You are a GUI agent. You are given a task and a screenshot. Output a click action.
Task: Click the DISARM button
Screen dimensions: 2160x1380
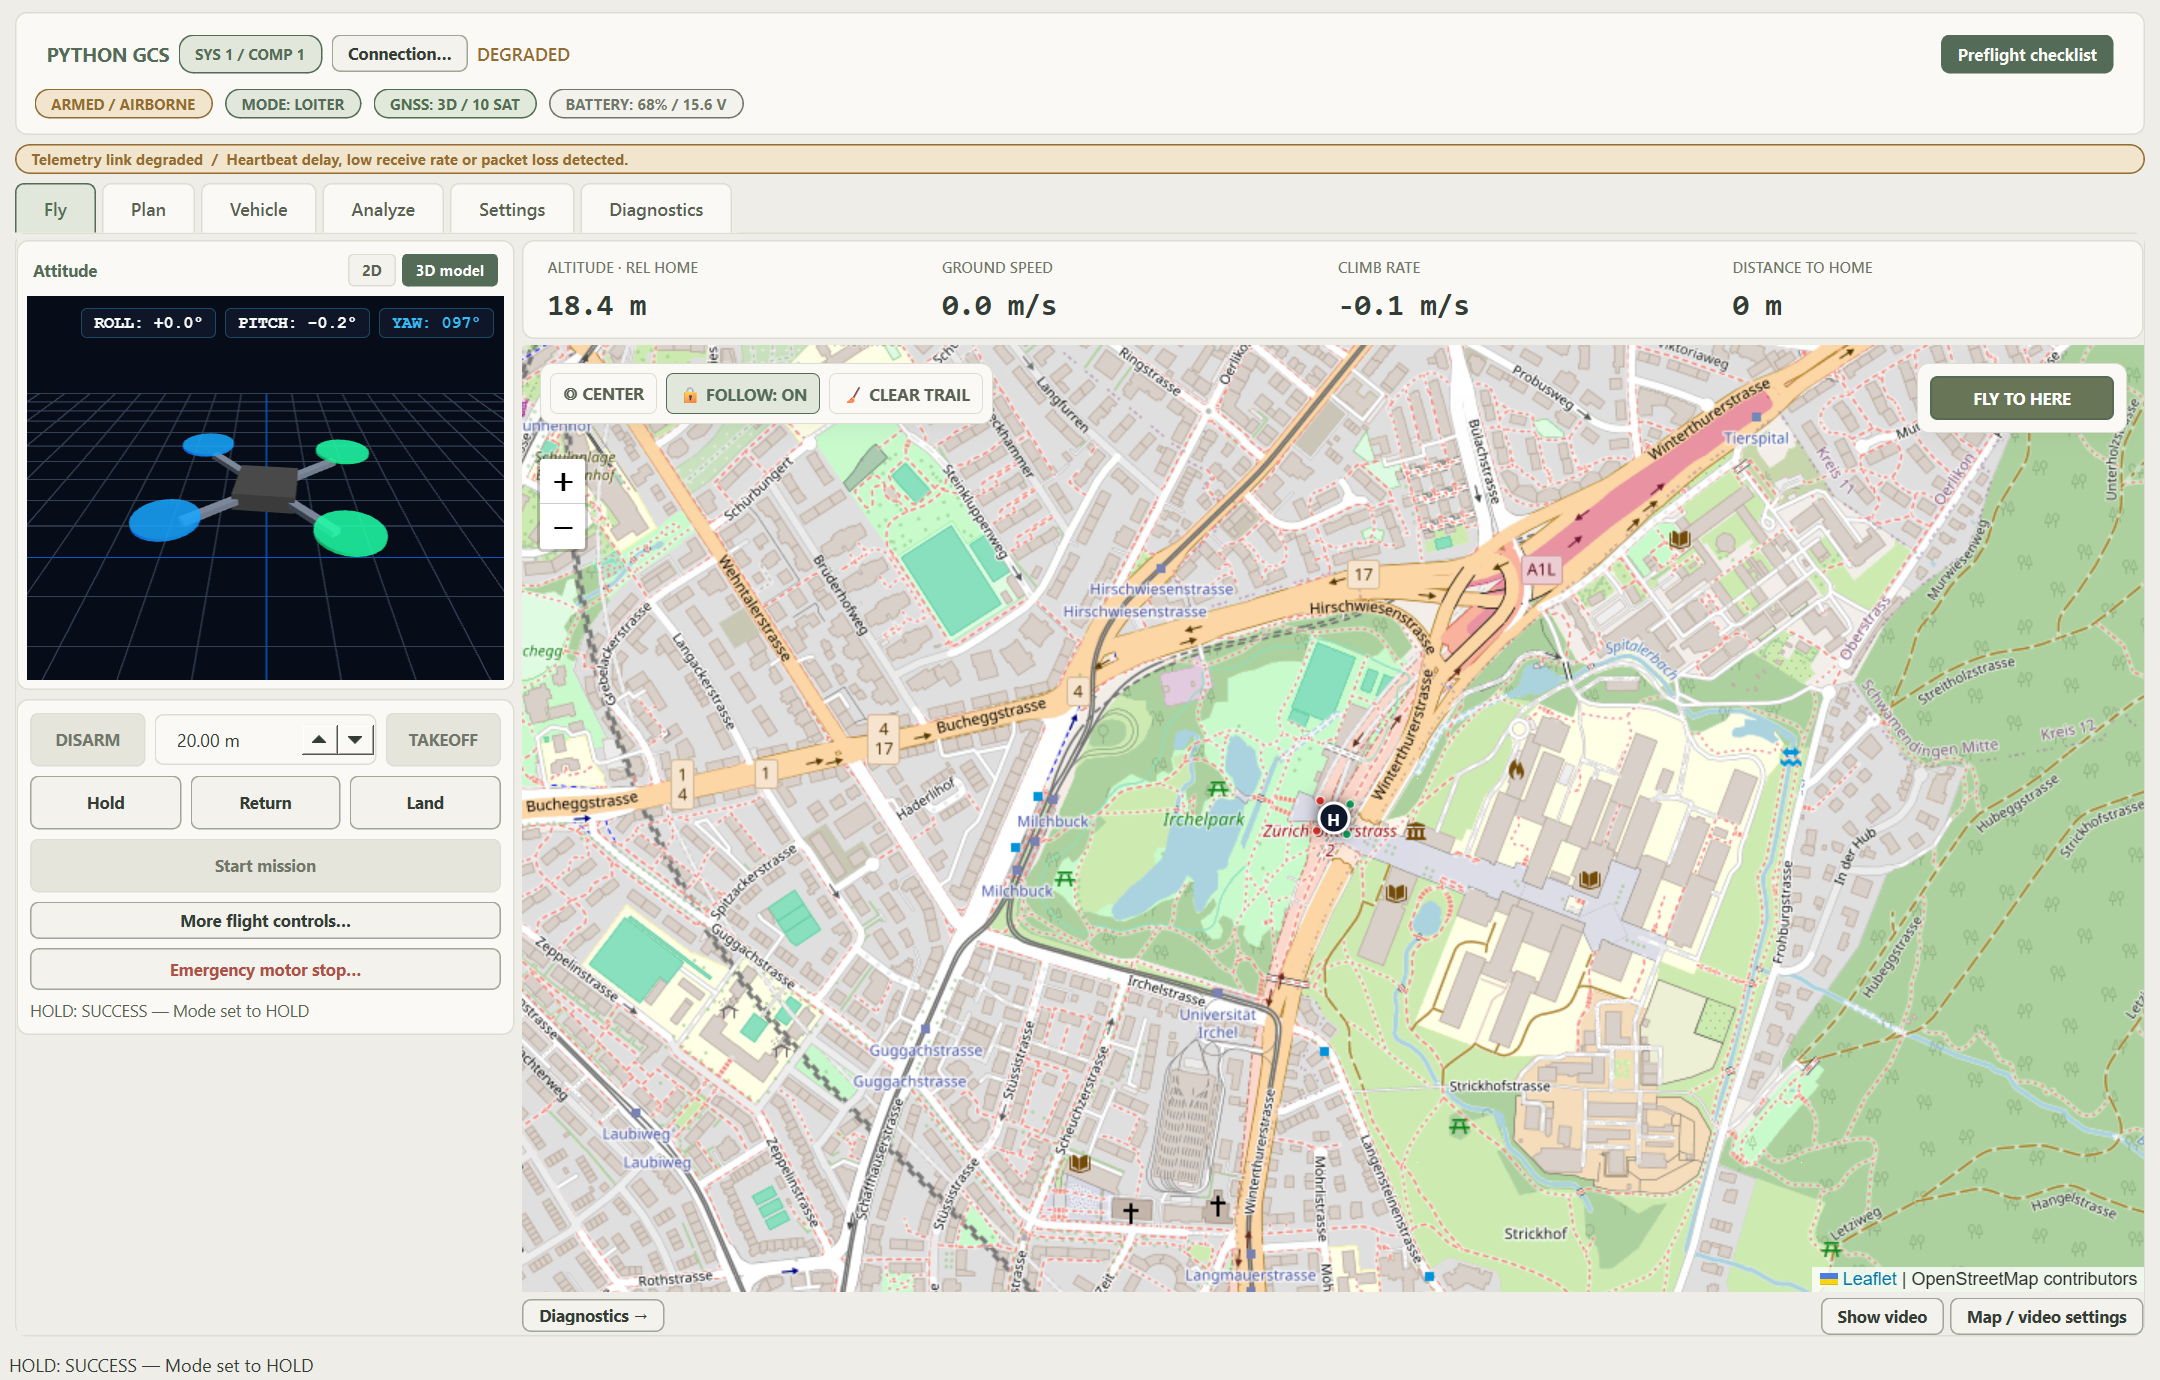88,740
